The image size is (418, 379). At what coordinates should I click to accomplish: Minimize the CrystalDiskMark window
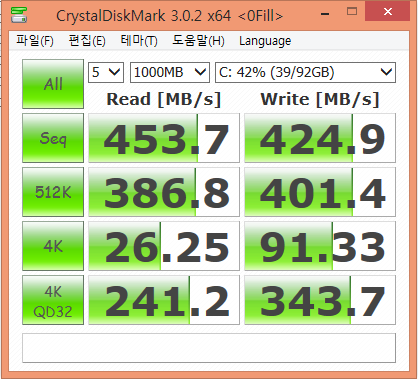pos(325,14)
